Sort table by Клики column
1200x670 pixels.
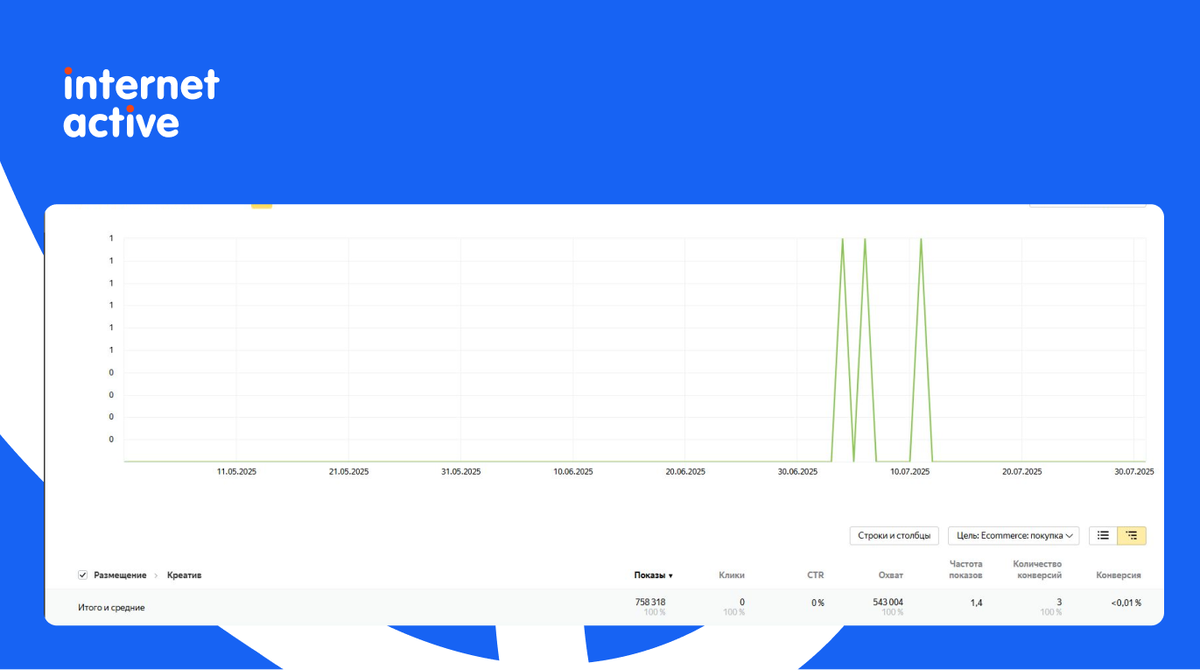click(731, 575)
